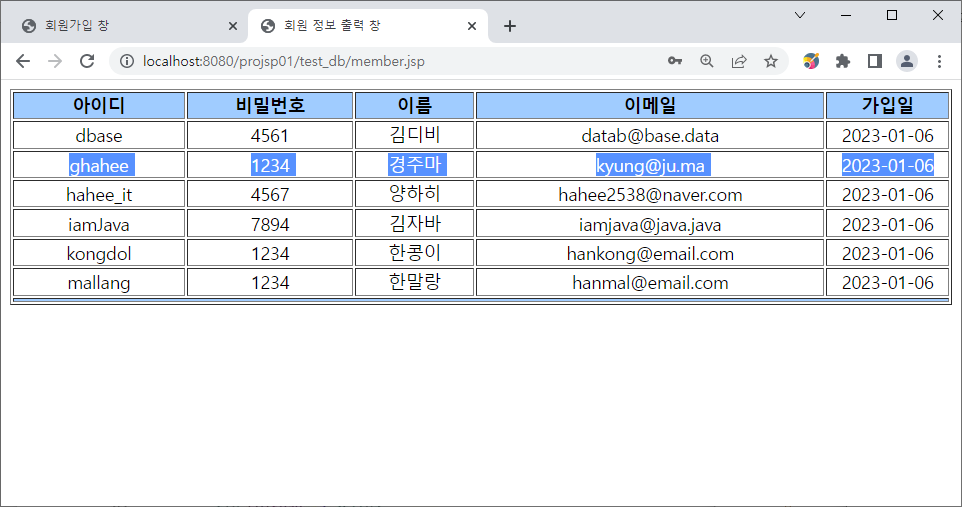Screen dimensions: 962x507
Task: Switch to the 회원가입 창 tab
Action: pyautogui.click(x=123, y=26)
